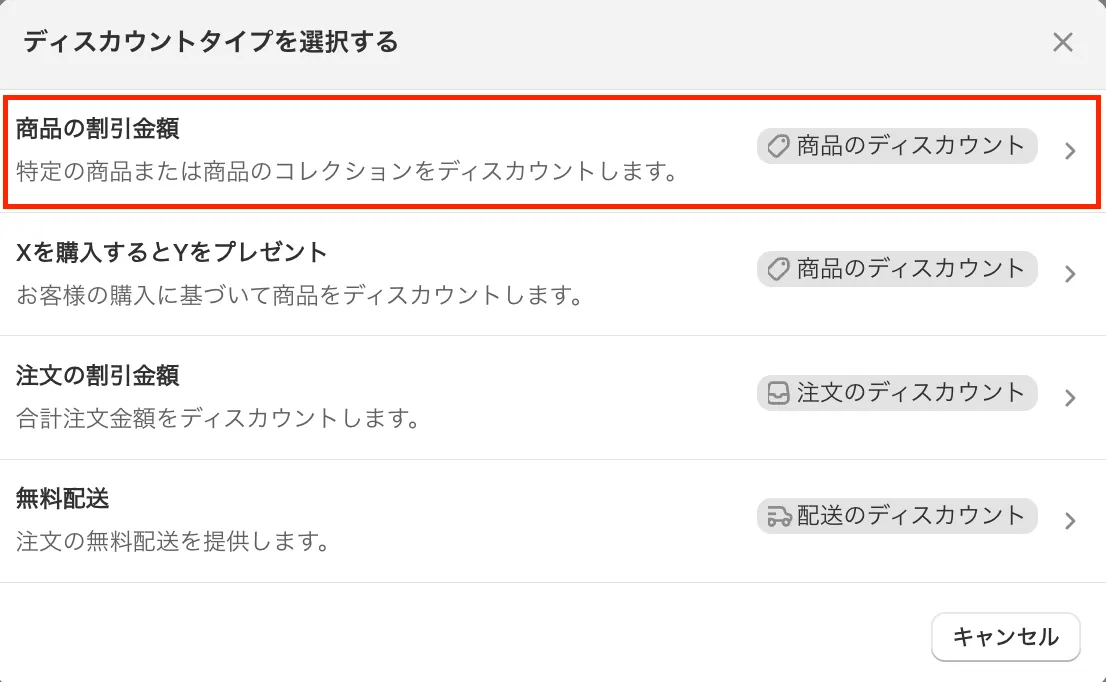
Task: Click the chevron for 注文の割引金額
Action: [1070, 398]
